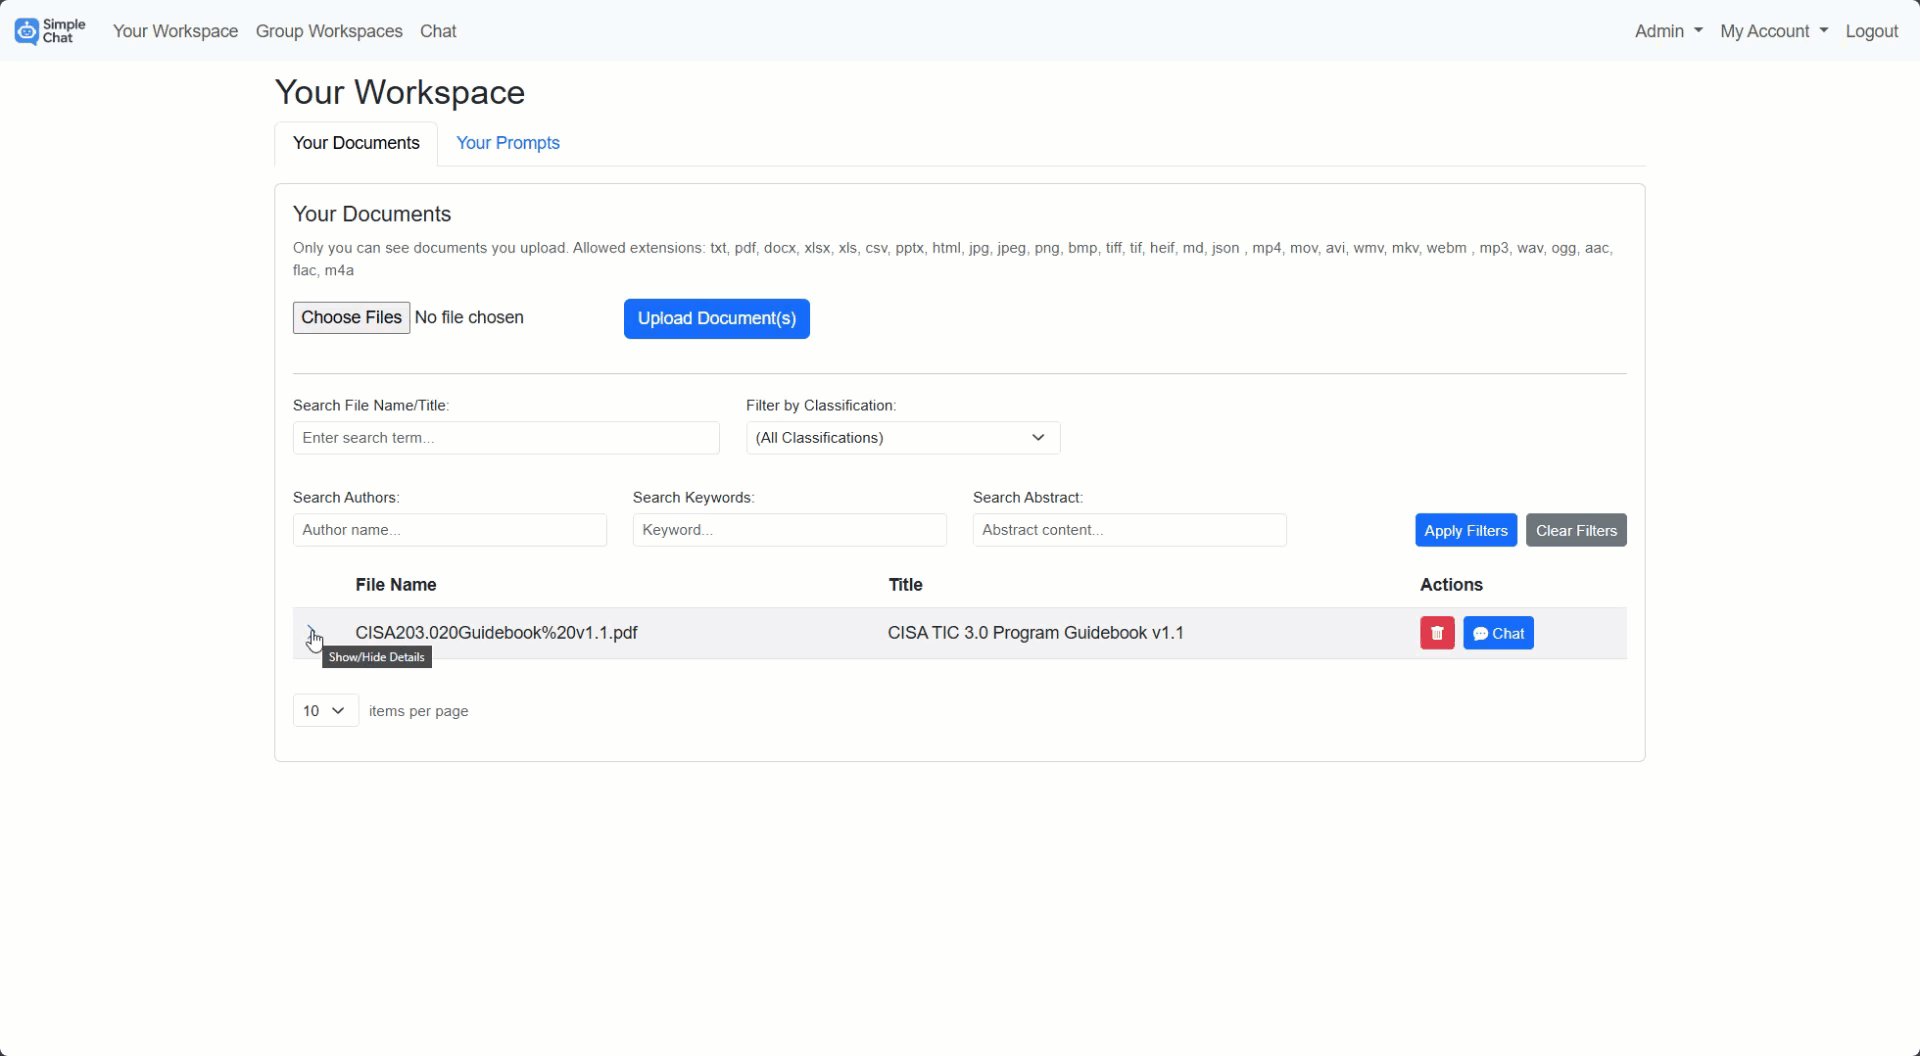Select the Your Documents tab
The width and height of the screenshot is (1920, 1056).
point(355,143)
